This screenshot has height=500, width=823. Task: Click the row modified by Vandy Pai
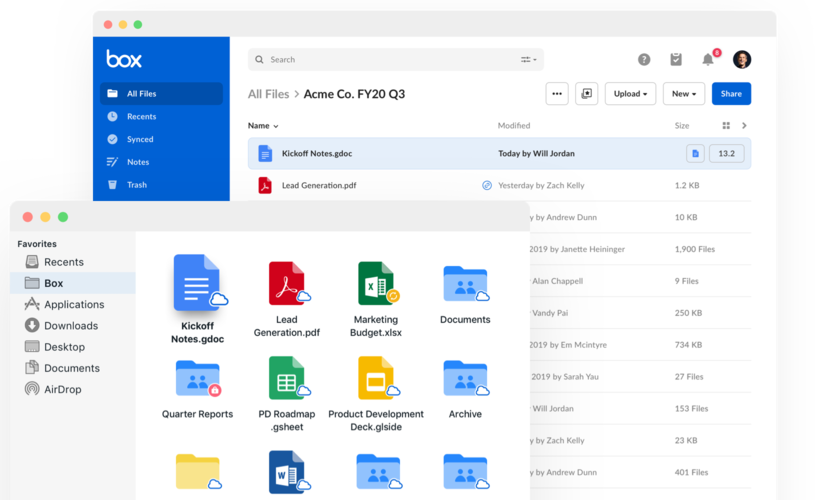(x=640, y=313)
